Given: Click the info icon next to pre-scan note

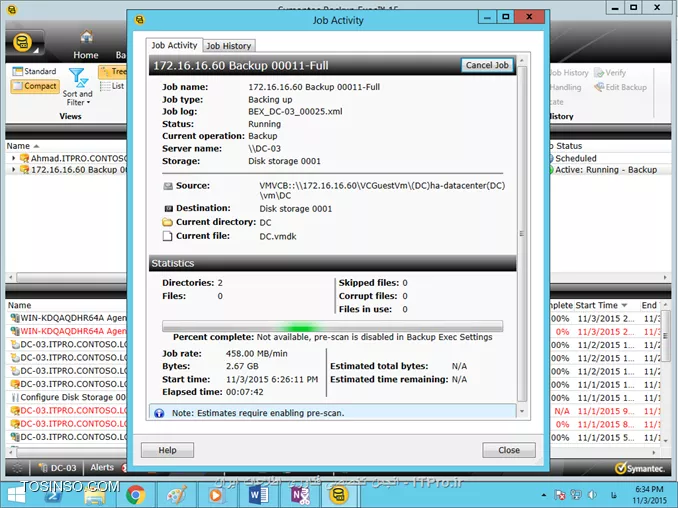Looking at the screenshot, I should click(x=159, y=413).
